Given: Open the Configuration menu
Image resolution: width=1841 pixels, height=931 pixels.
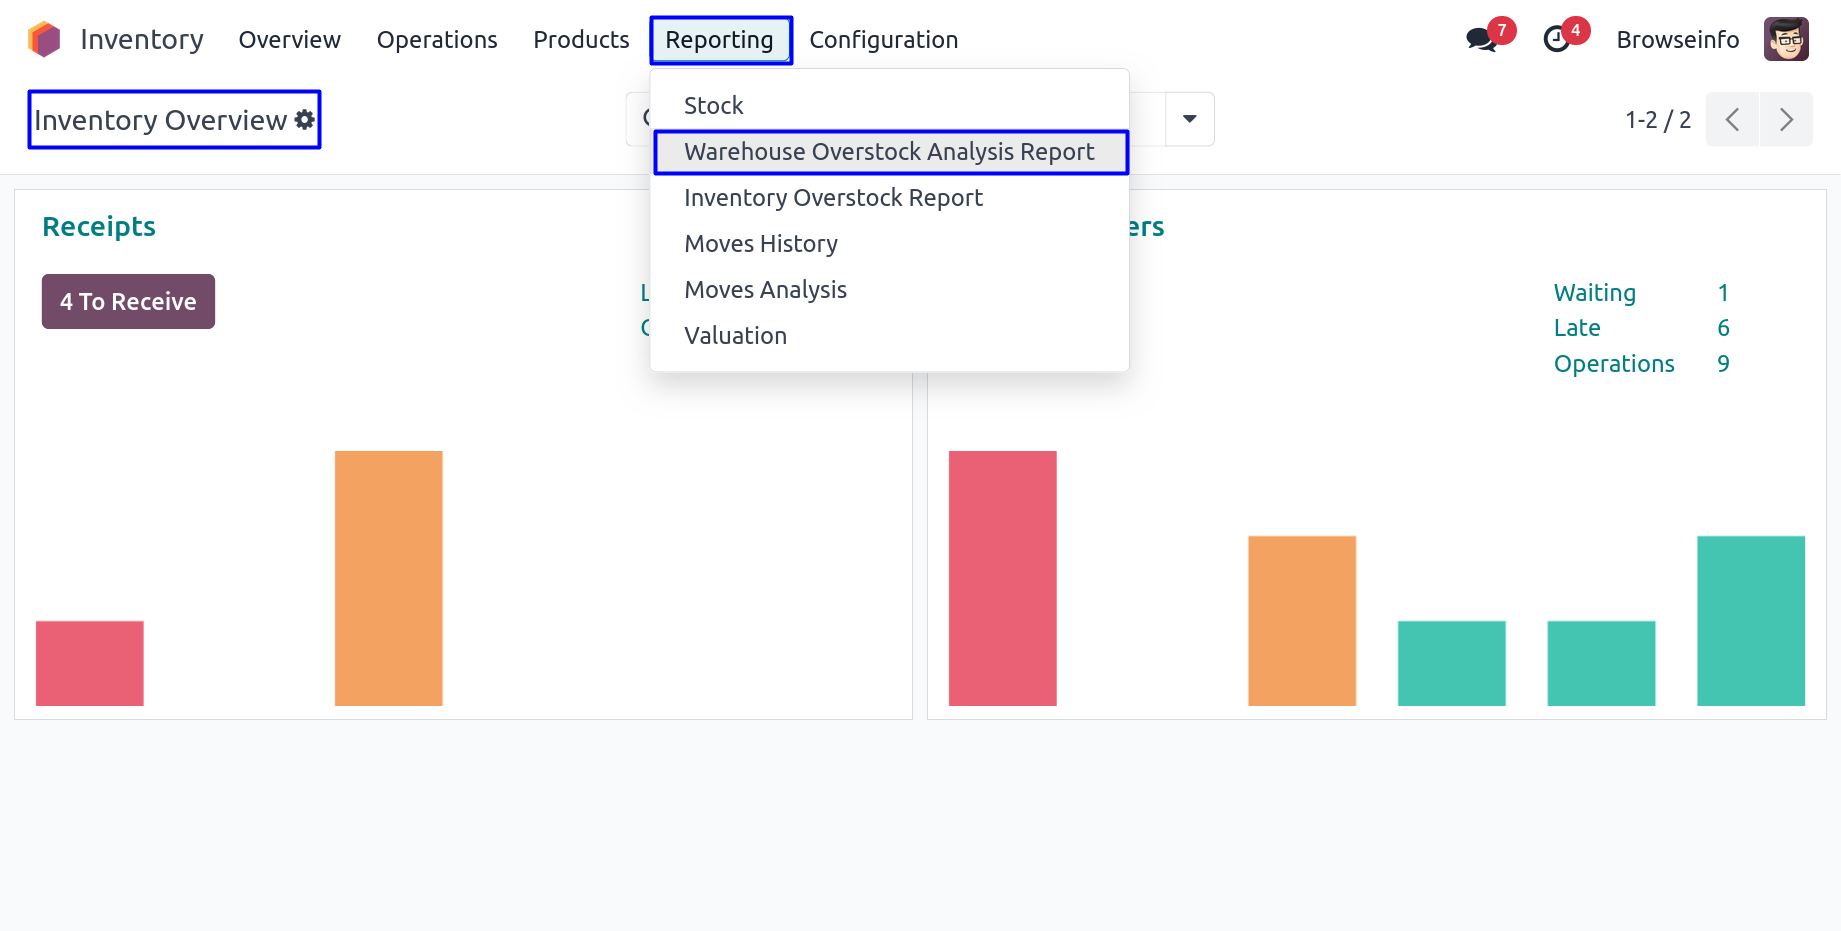Looking at the screenshot, I should 883,40.
